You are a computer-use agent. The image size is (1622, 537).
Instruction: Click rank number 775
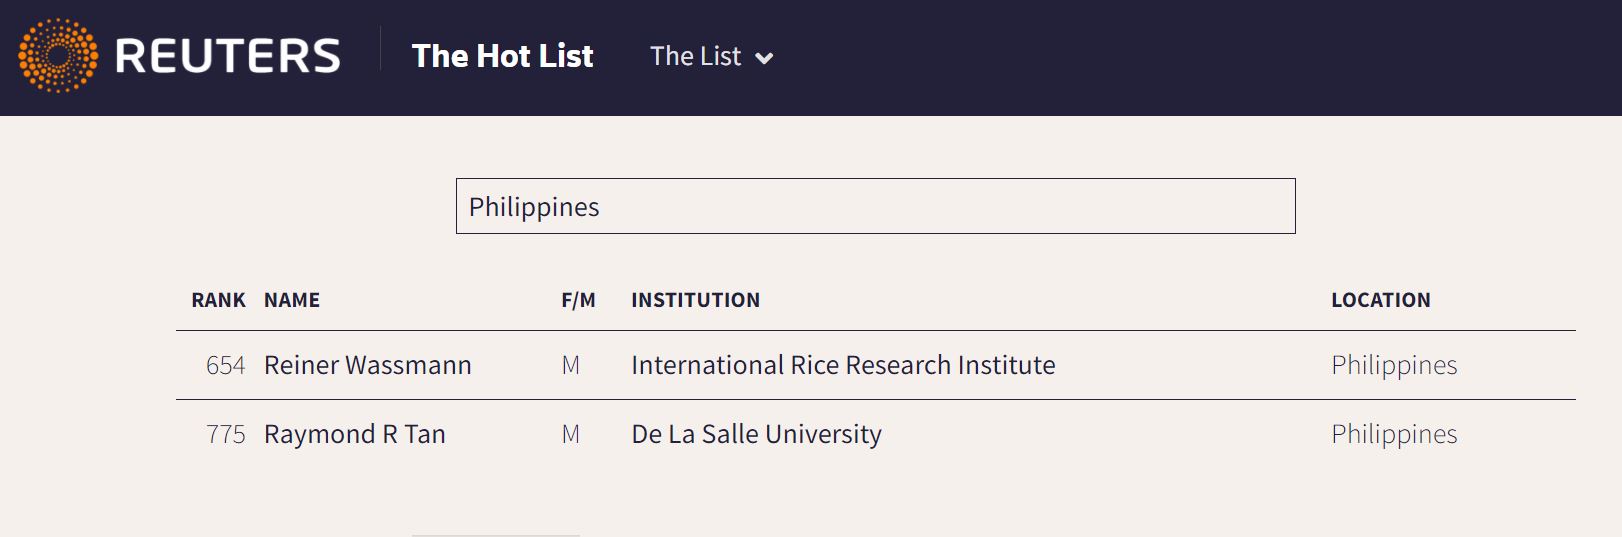(x=225, y=434)
